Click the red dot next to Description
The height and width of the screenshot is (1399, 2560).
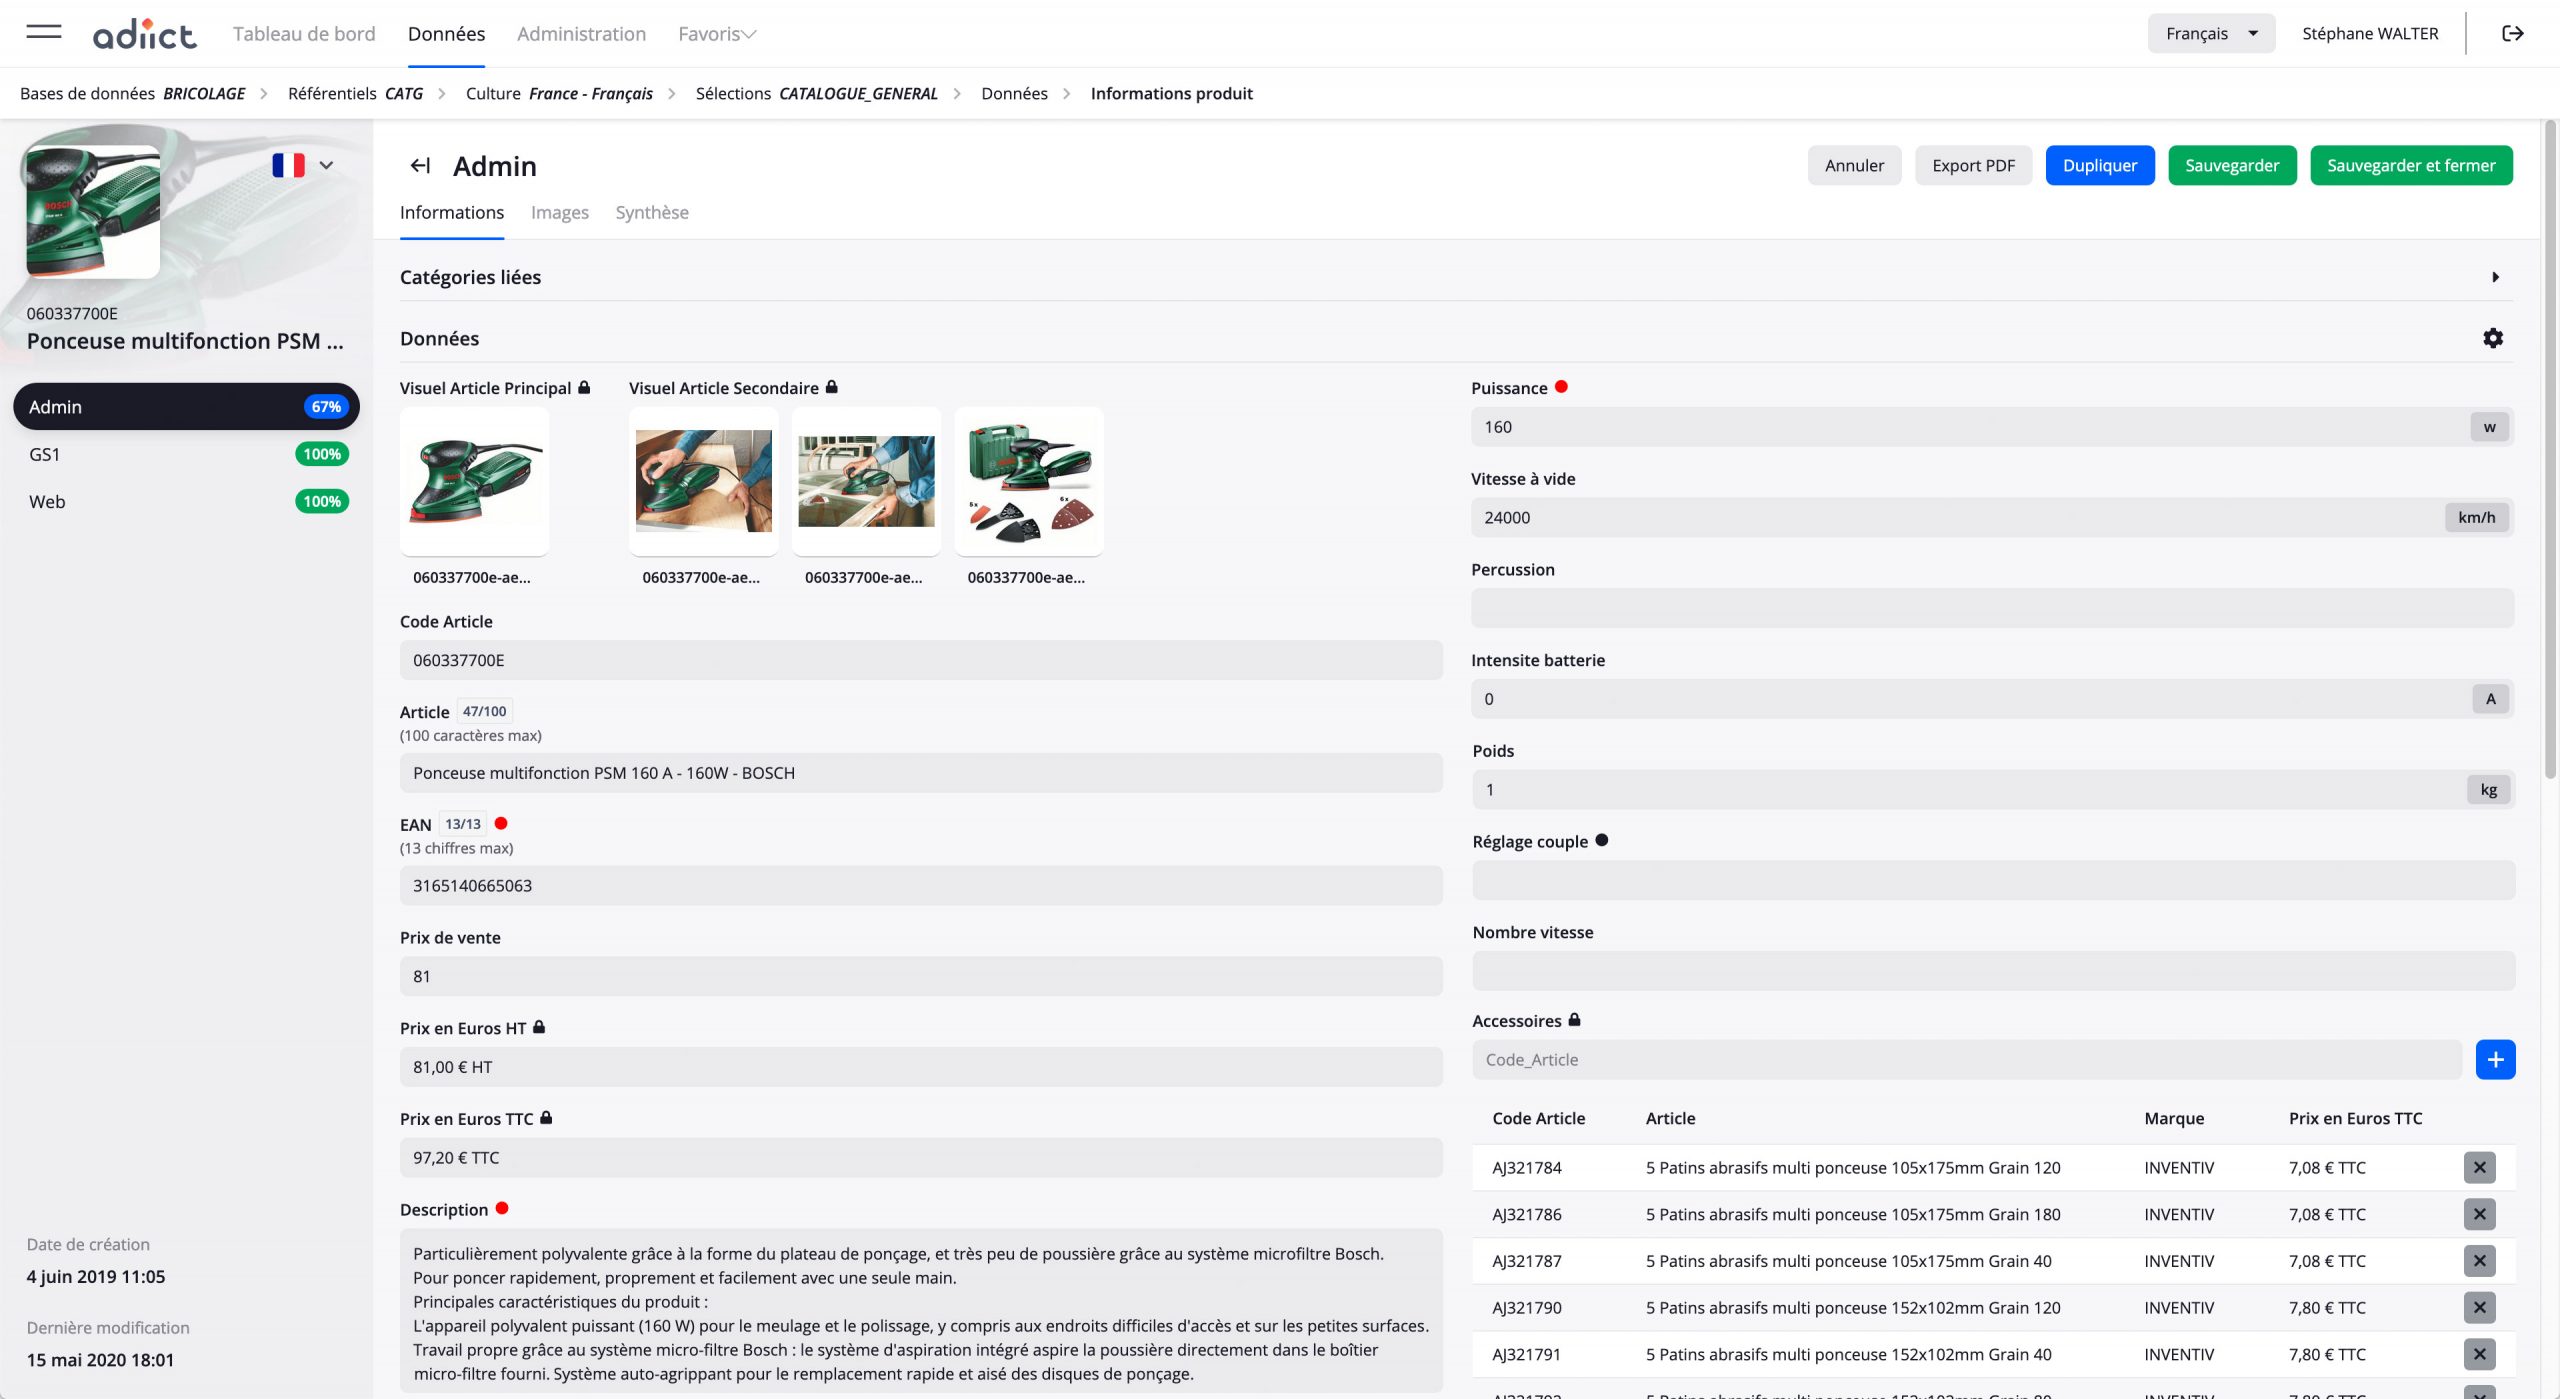point(502,1208)
